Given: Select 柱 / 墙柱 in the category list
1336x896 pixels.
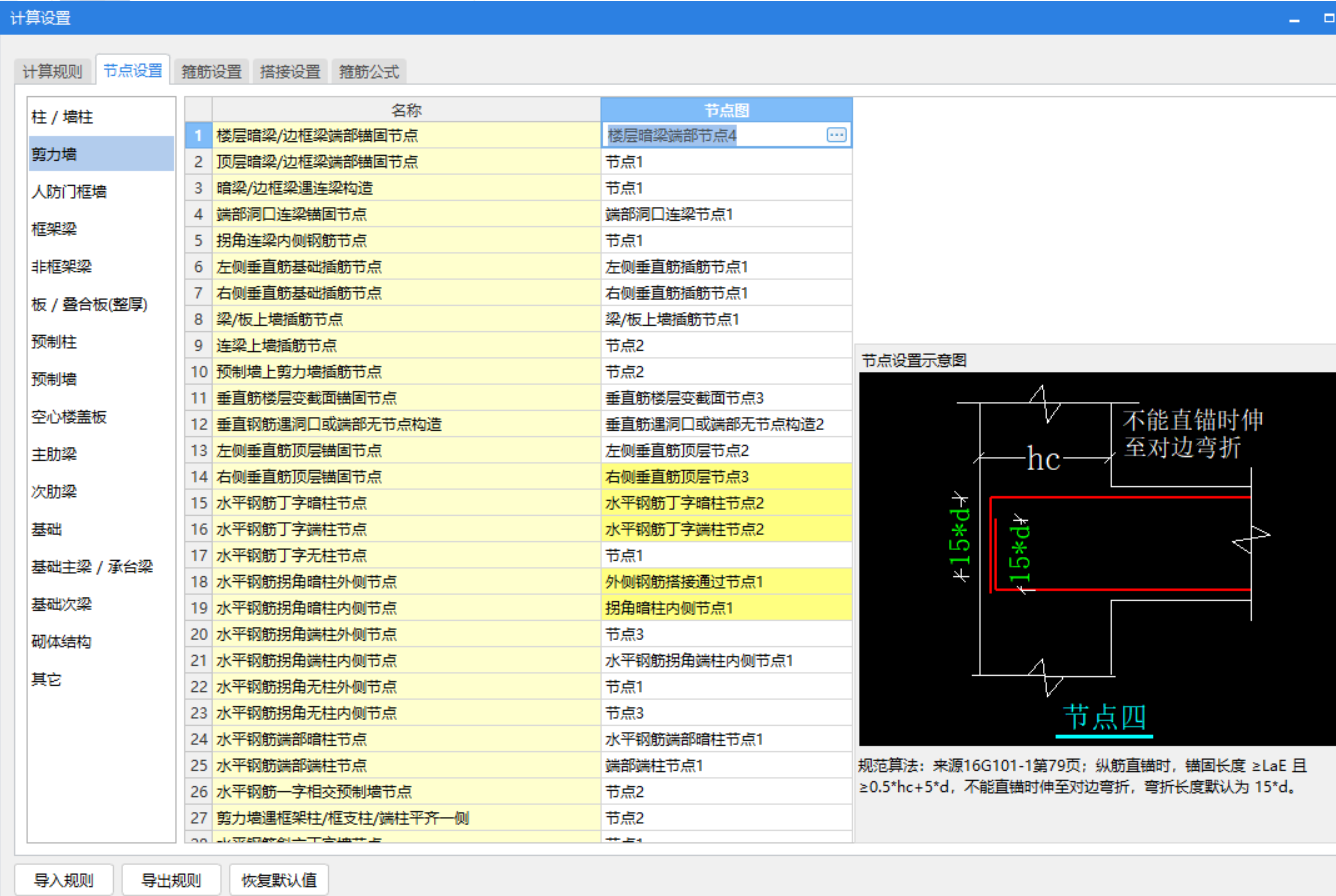Looking at the screenshot, I should point(101,117).
